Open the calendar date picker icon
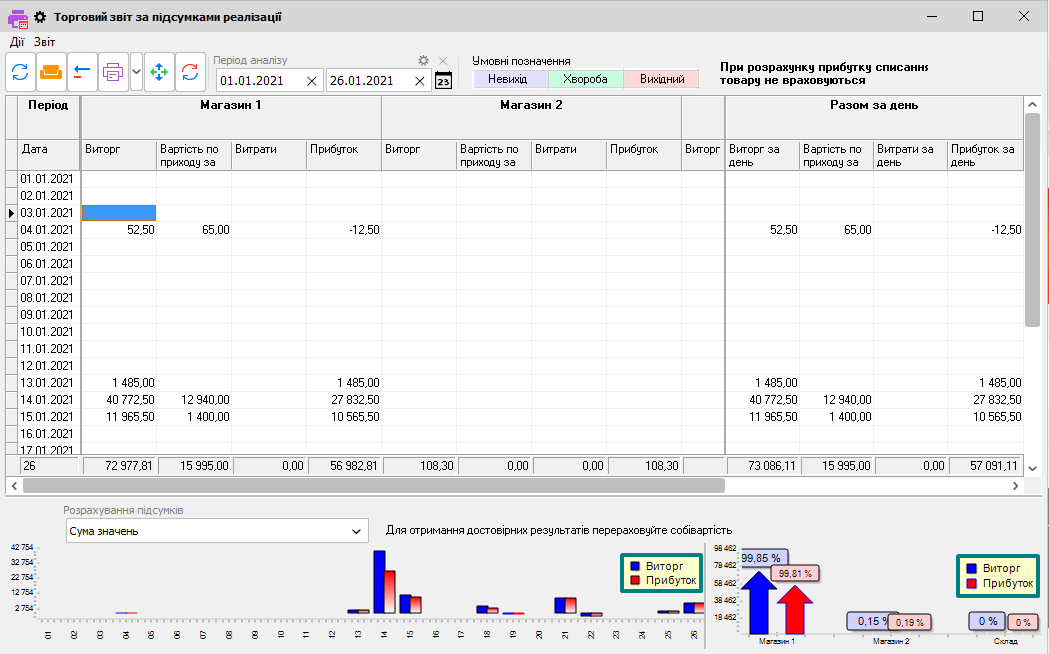This screenshot has height=654, width=1049. [443, 81]
